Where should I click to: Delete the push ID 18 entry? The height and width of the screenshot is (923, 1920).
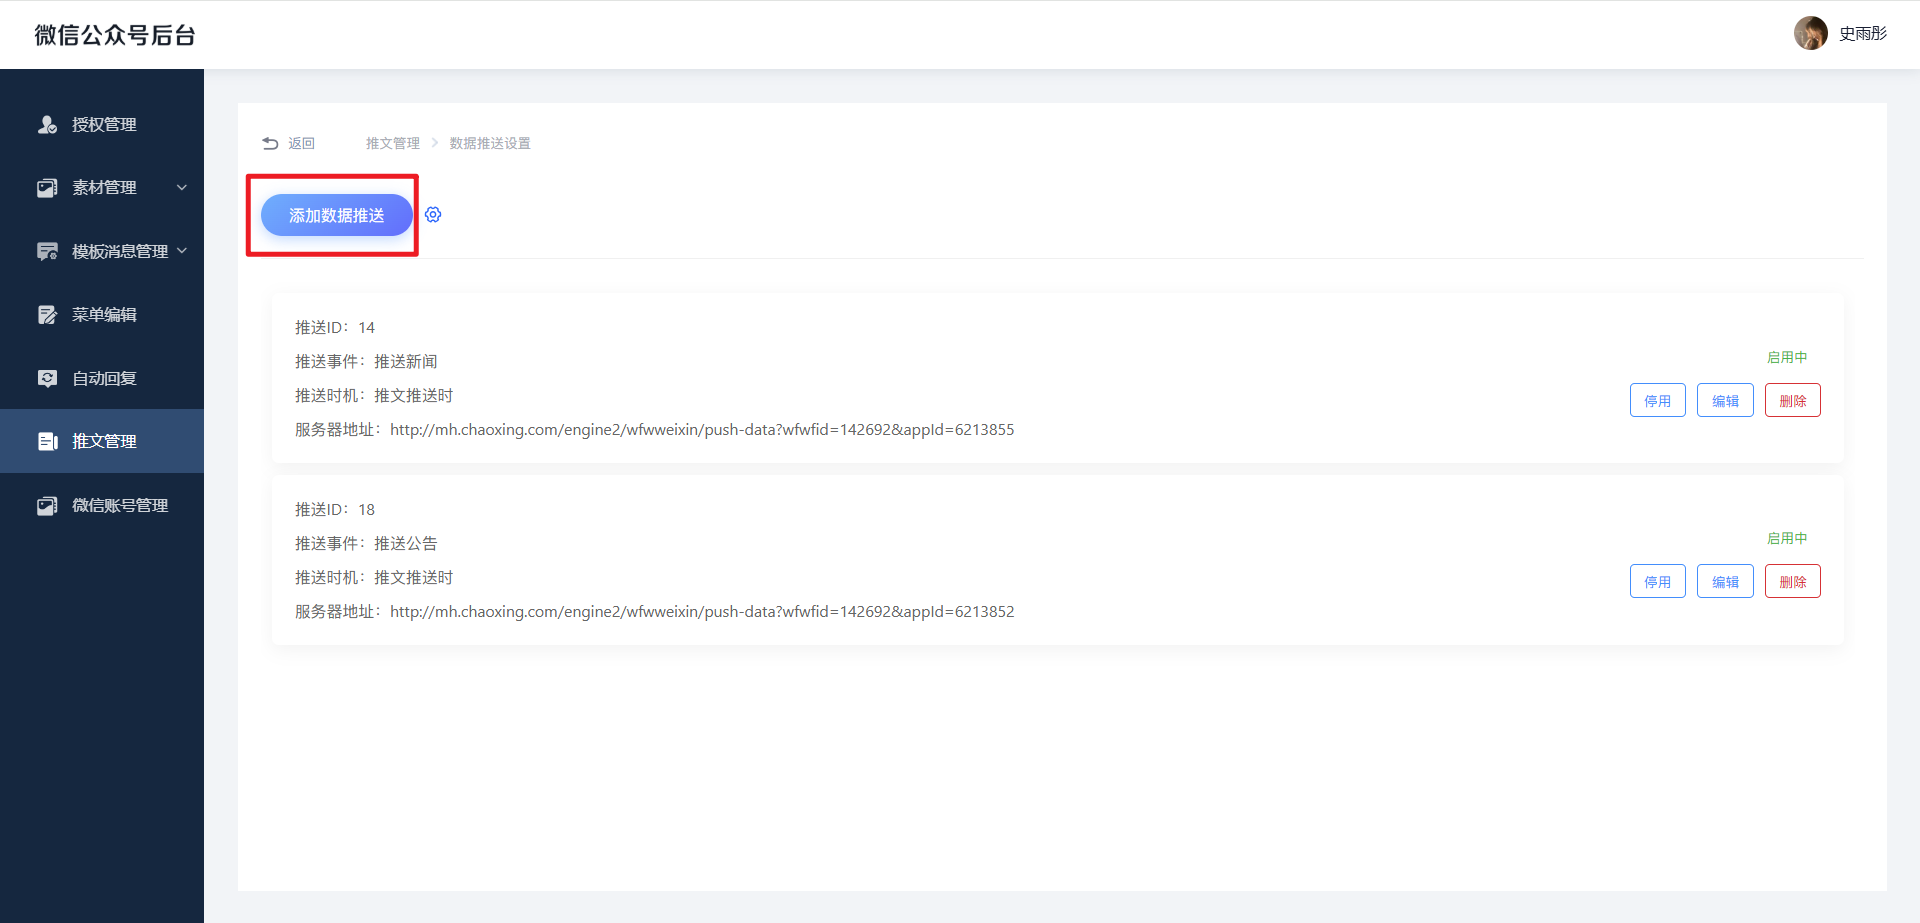(x=1792, y=582)
